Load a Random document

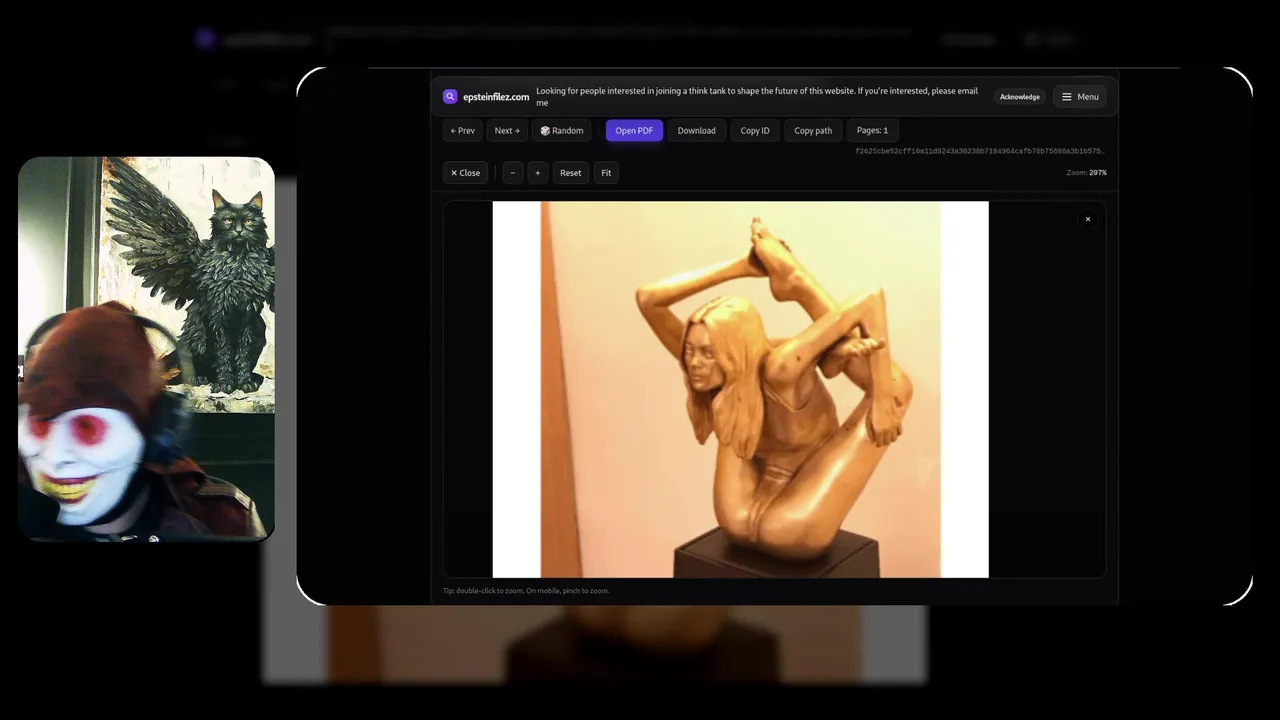click(x=562, y=131)
